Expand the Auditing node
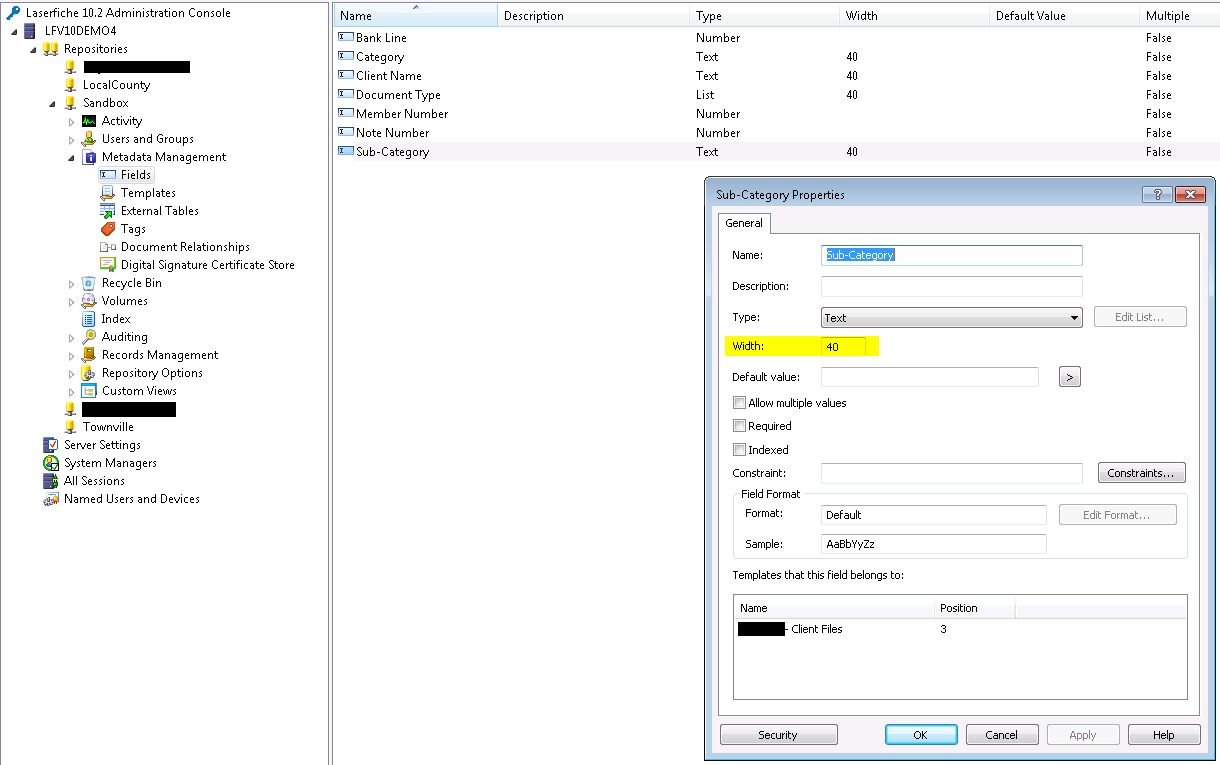 71,337
